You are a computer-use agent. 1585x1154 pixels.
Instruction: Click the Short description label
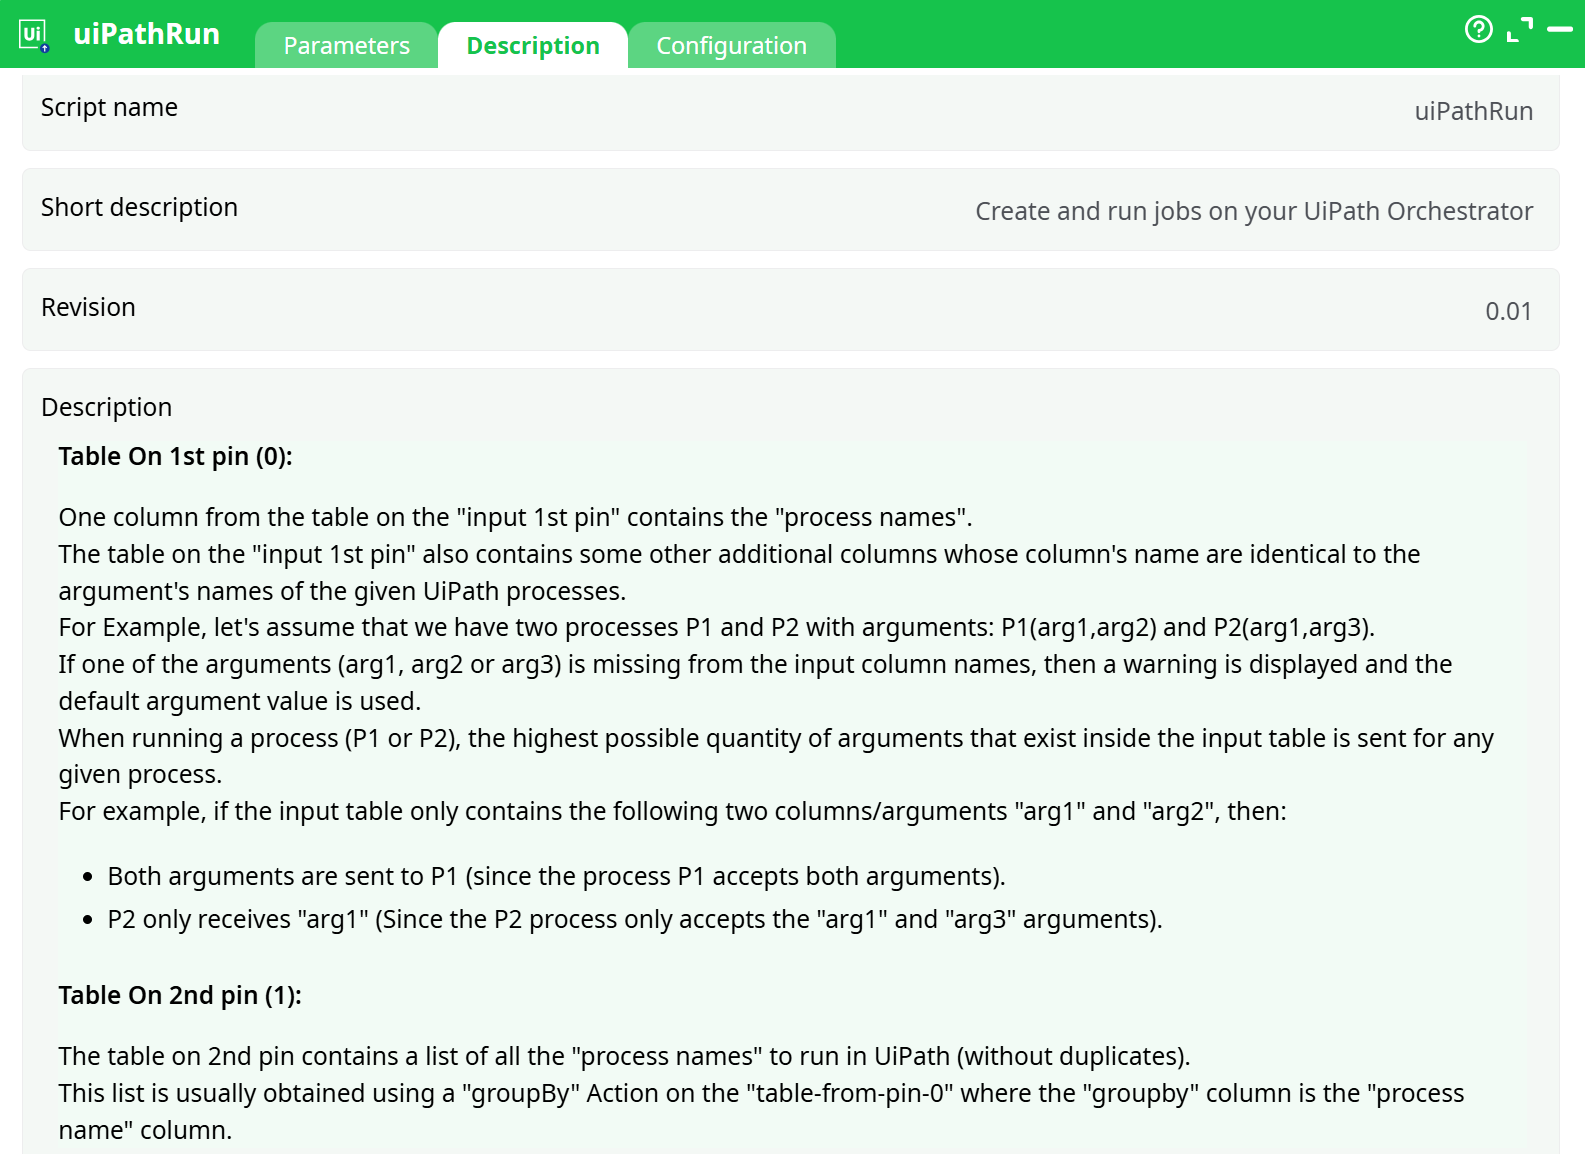(x=139, y=208)
